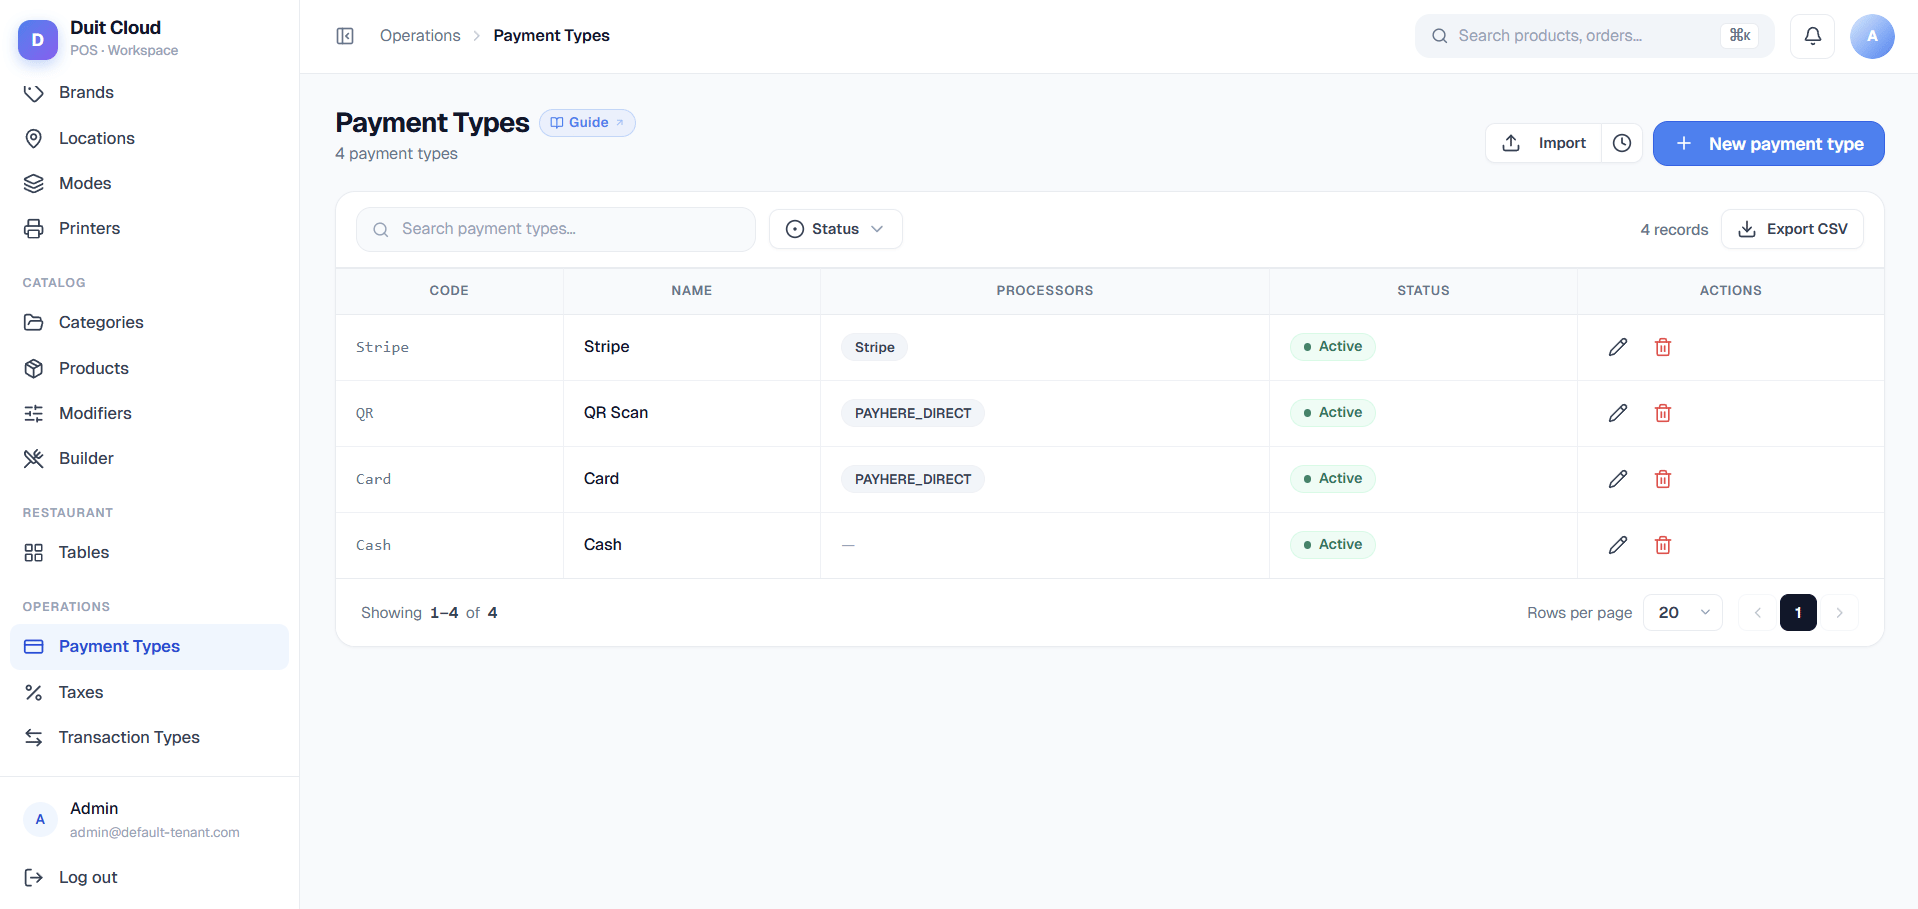Image resolution: width=1918 pixels, height=909 pixels.
Task: Open Taxes page
Action: tap(149, 692)
